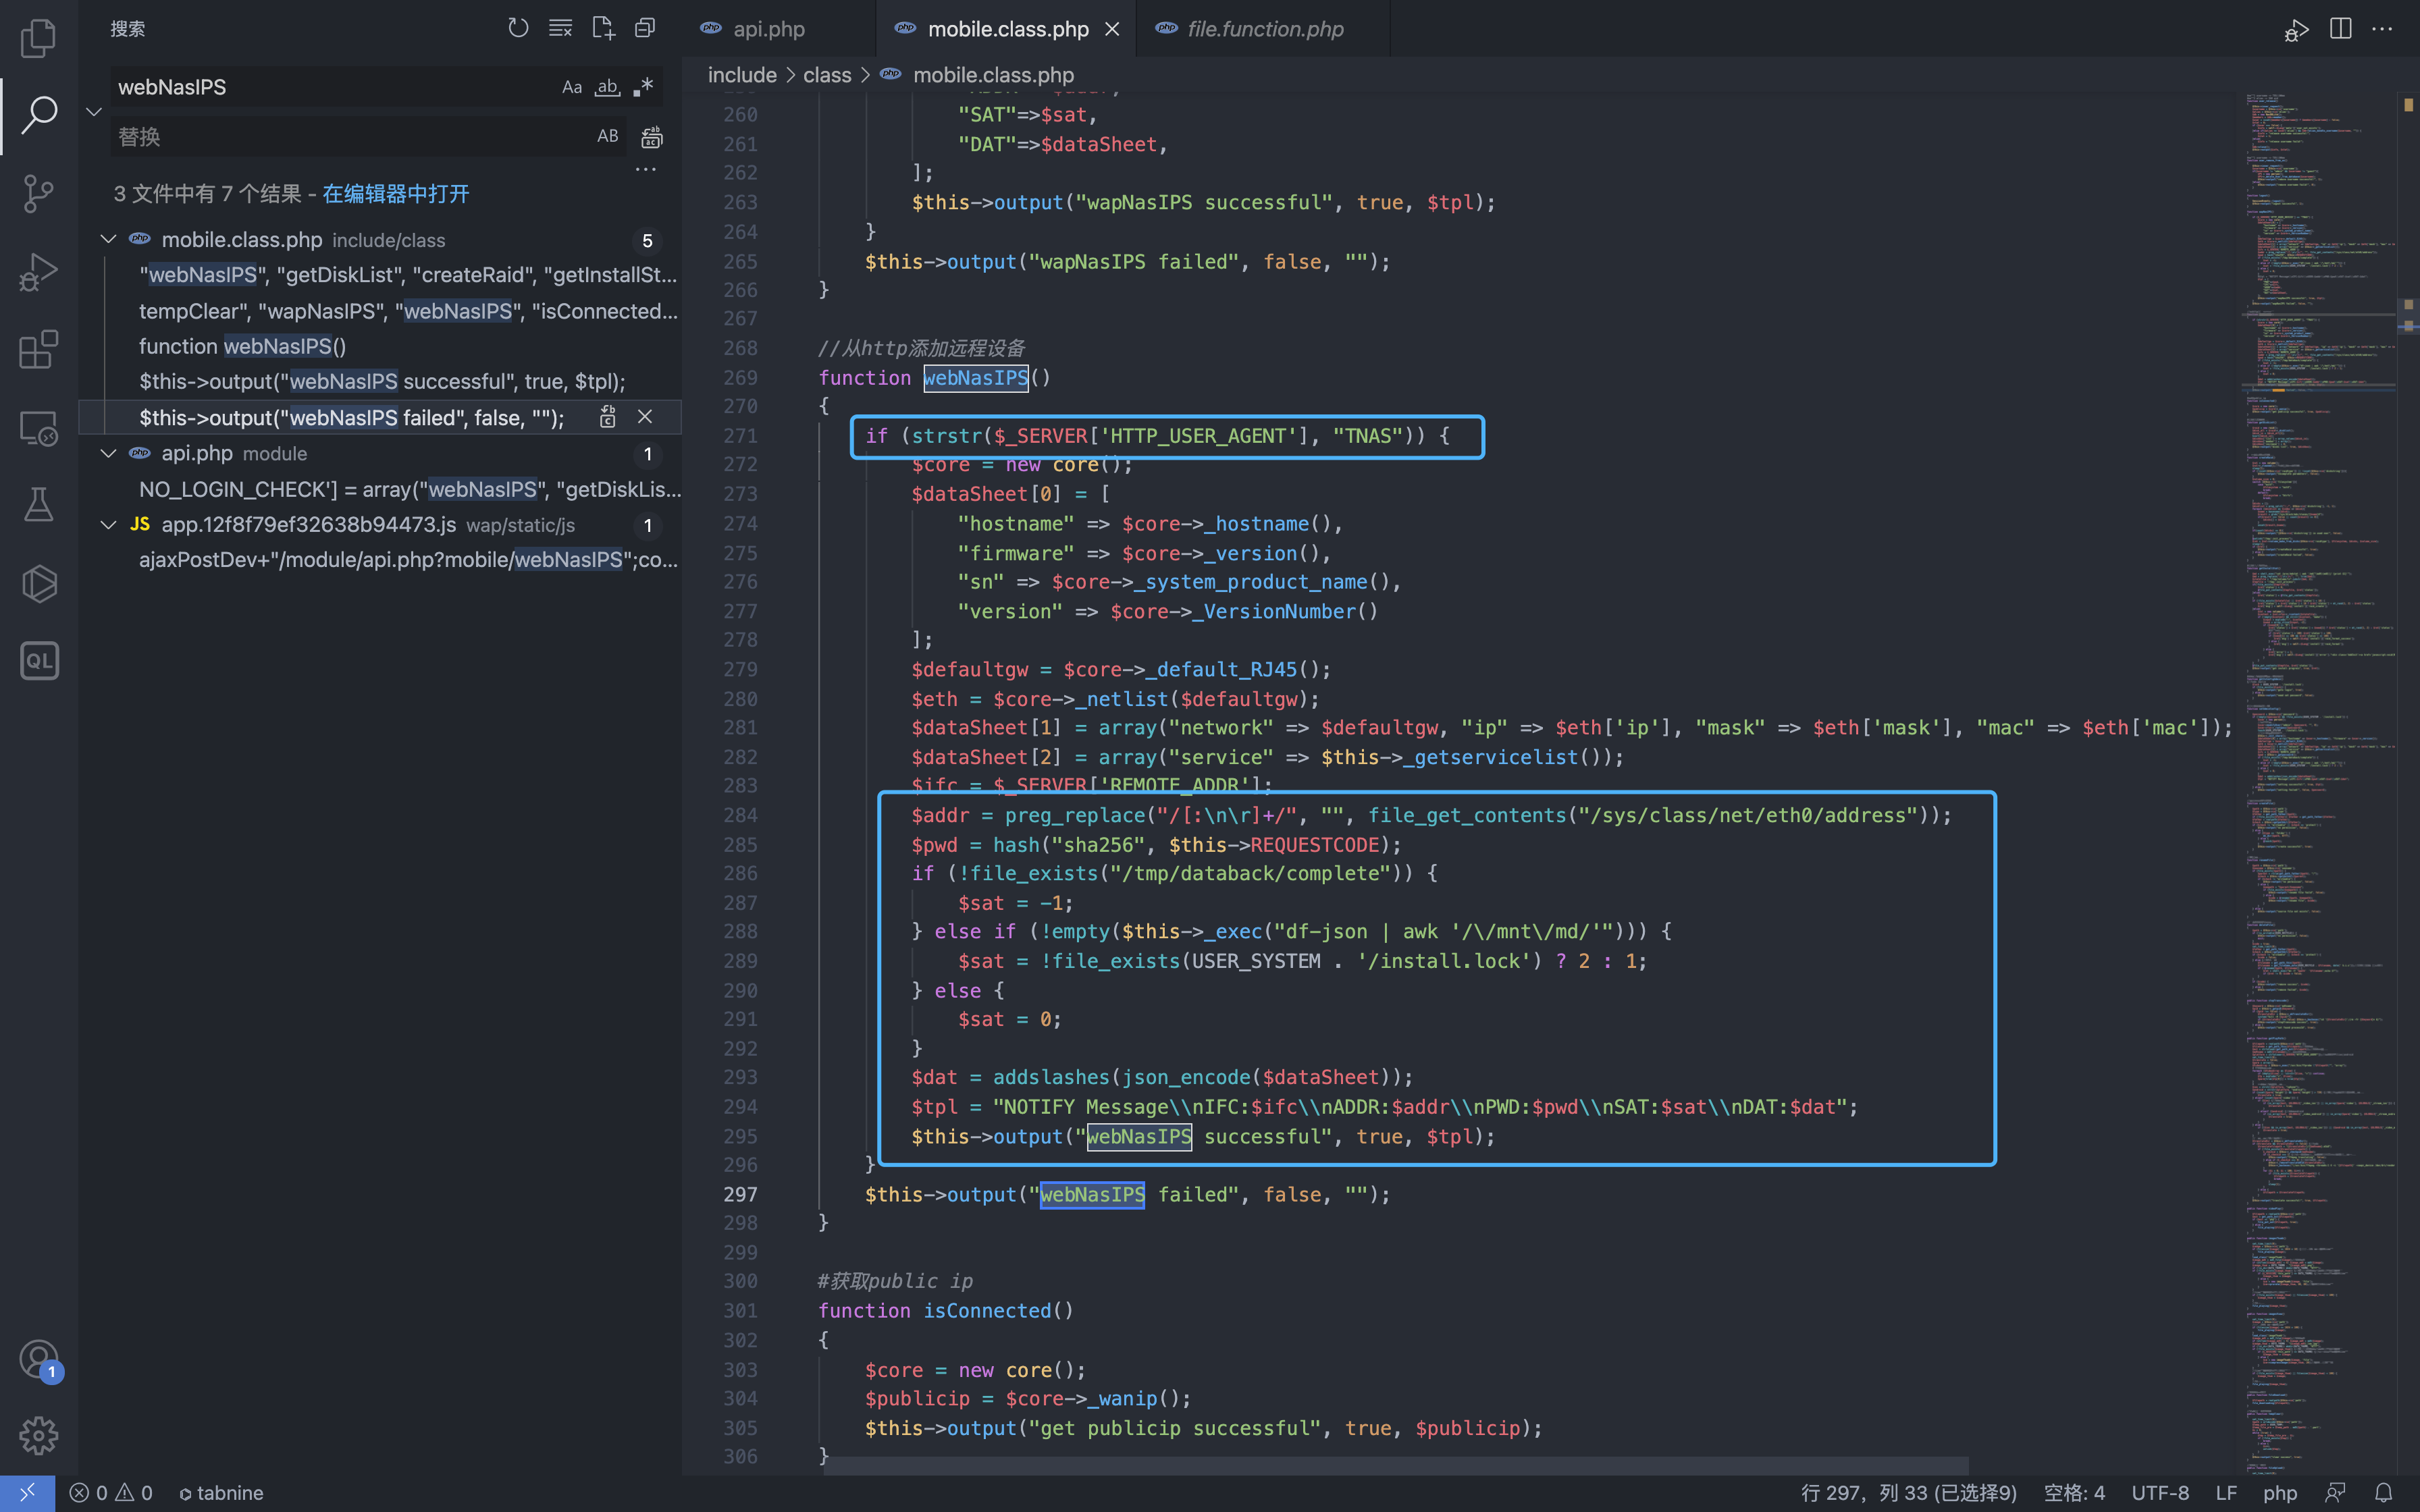Open the Run and Debug view
The height and width of the screenshot is (1512, 2420).
[38, 271]
